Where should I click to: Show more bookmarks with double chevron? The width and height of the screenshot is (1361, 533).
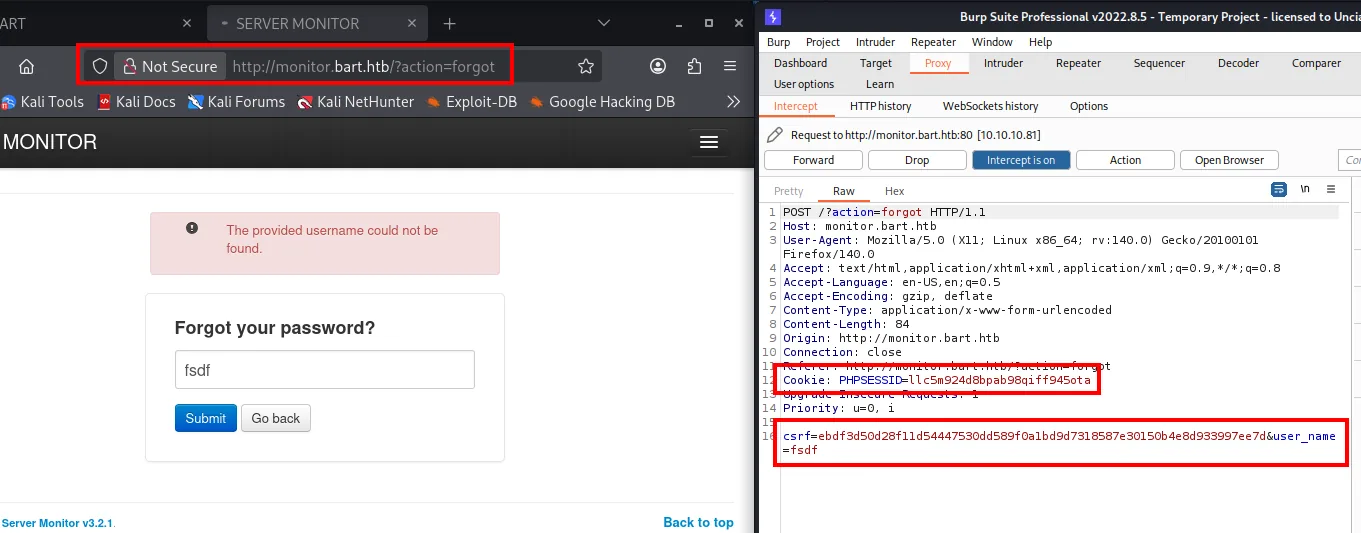click(x=733, y=101)
